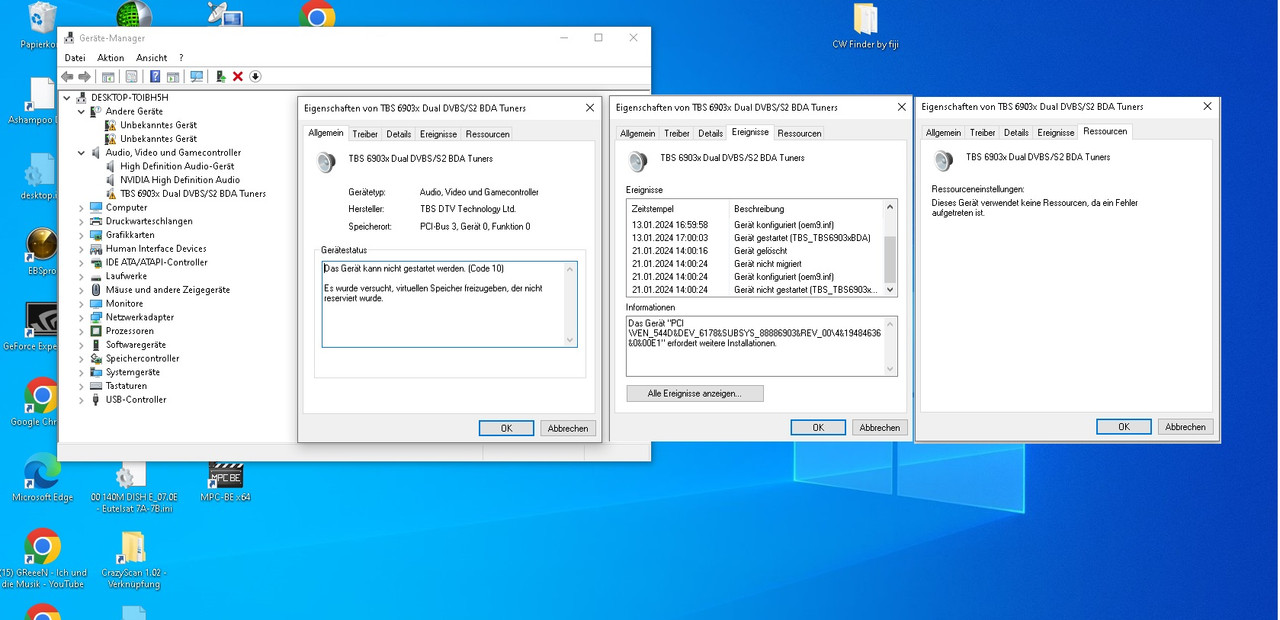The height and width of the screenshot is (620, 1280).
Task: Launch Google Chrome from its desktop shortcut
Action: pyautogui.click(x=40, y=402)
